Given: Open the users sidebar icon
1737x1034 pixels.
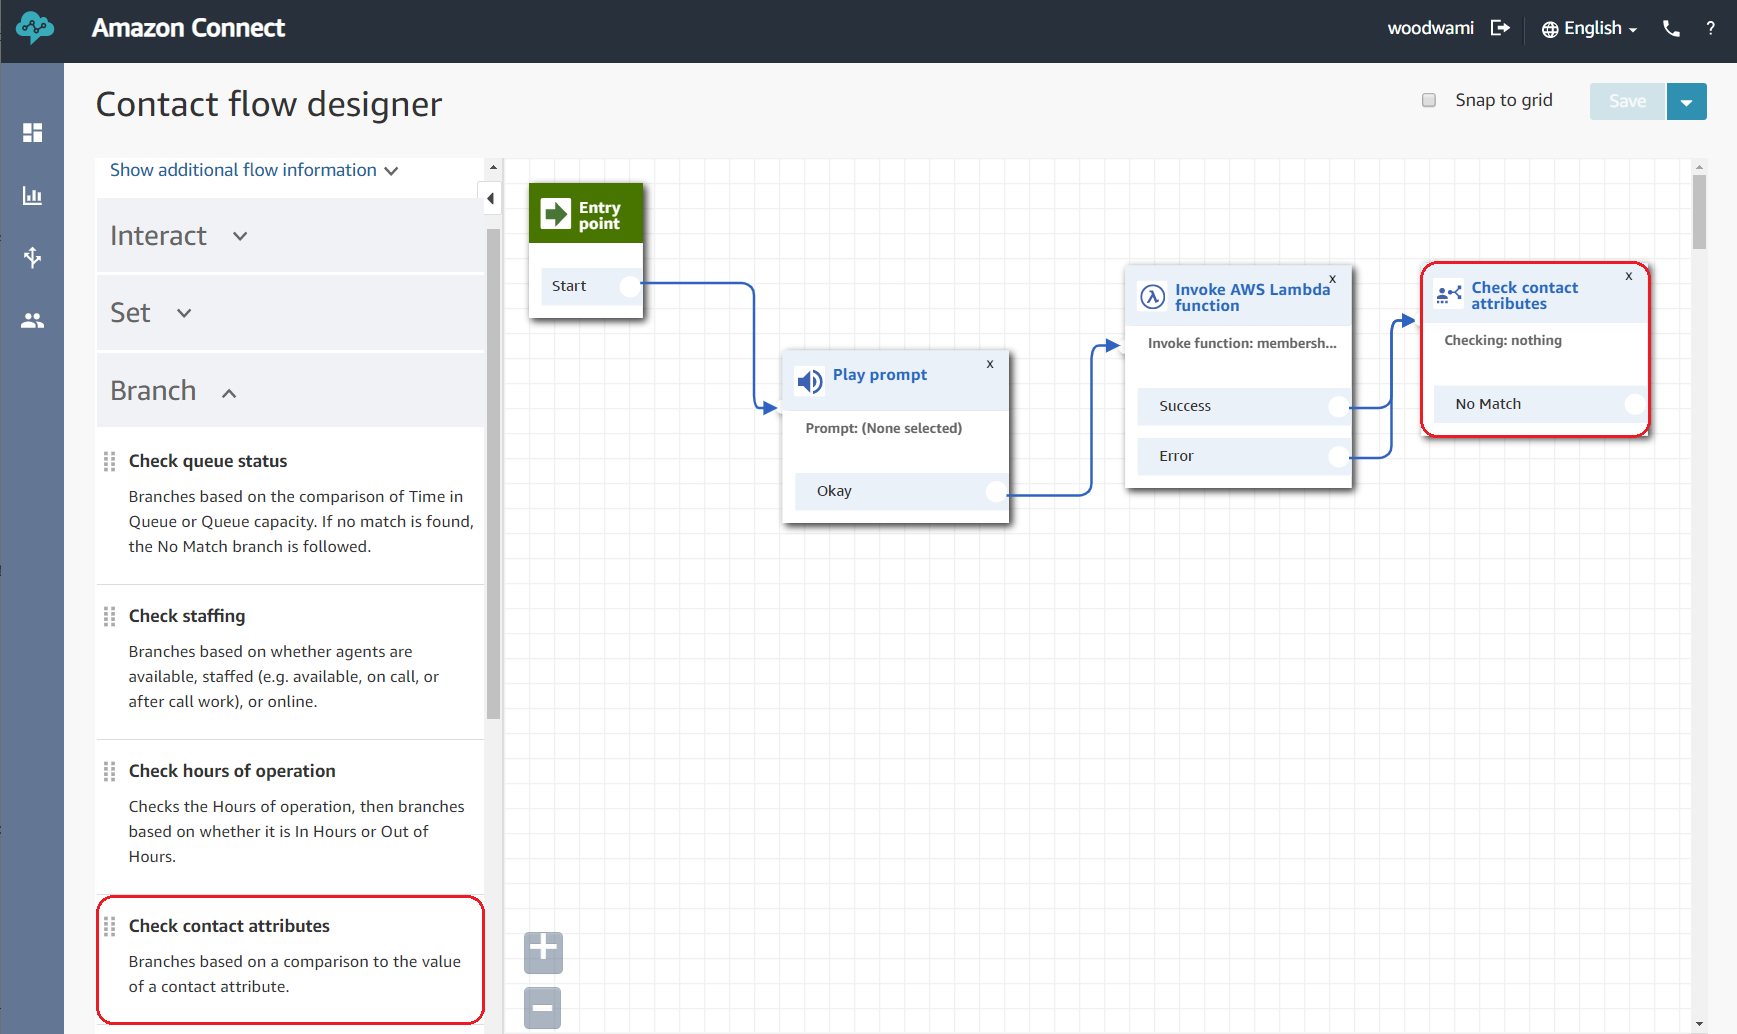Looking at the screenshot, I should pos(33,321).
